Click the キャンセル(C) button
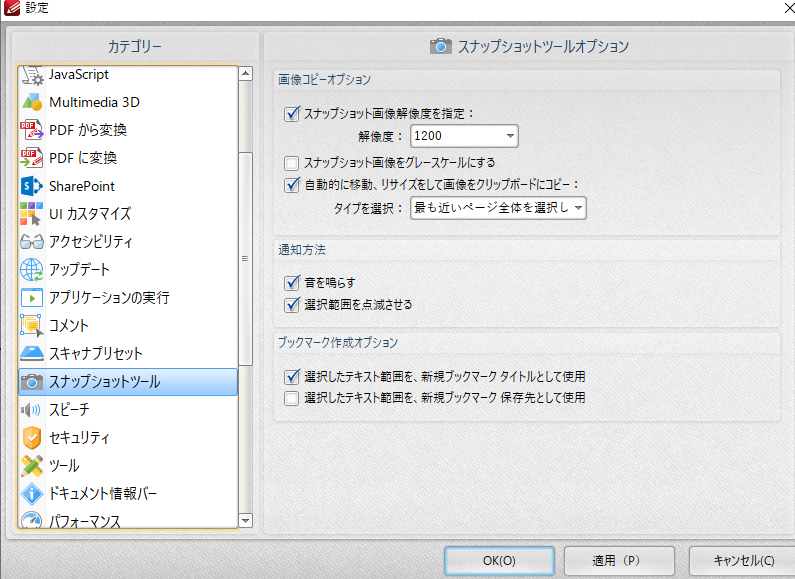795x579 pixels. pyautogui.click(x=743, y=561)
